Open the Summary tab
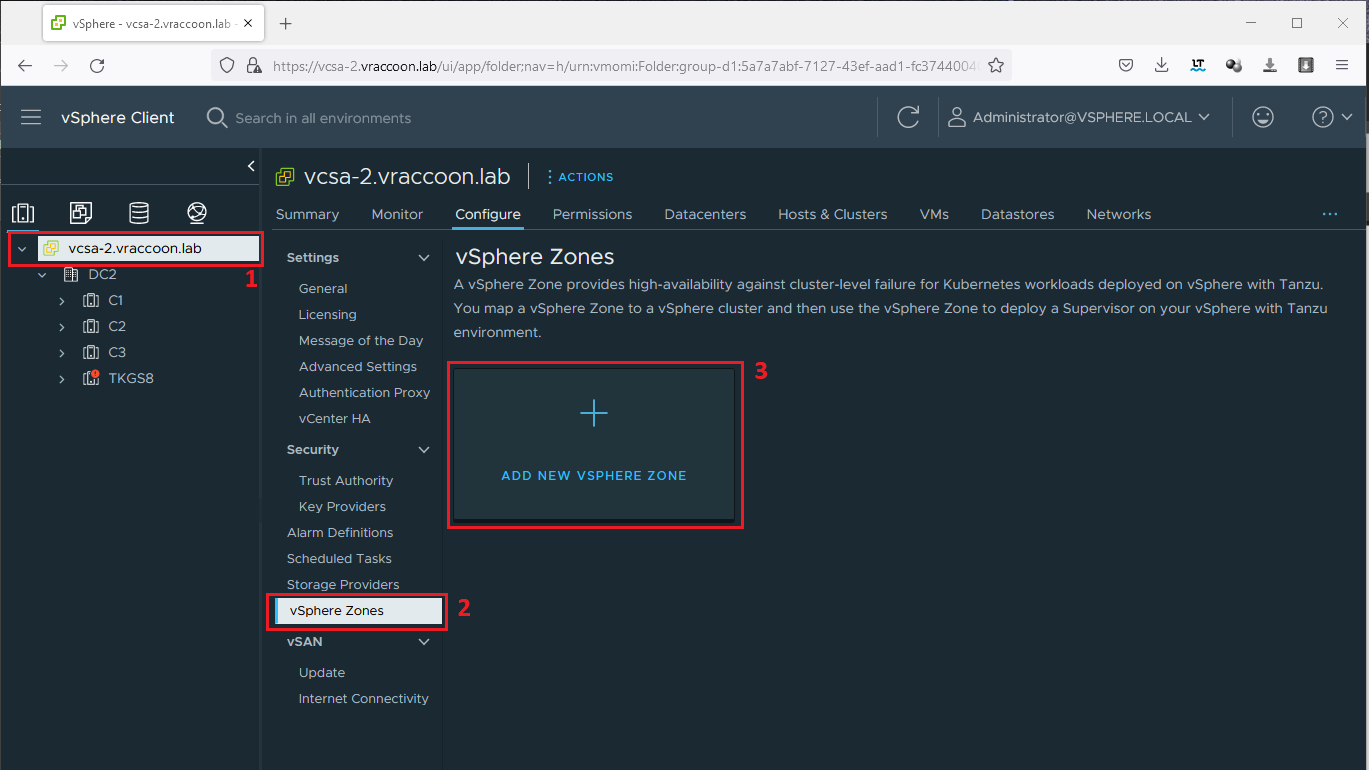Viewport: 1369px width, 770px height. (307, 214)
